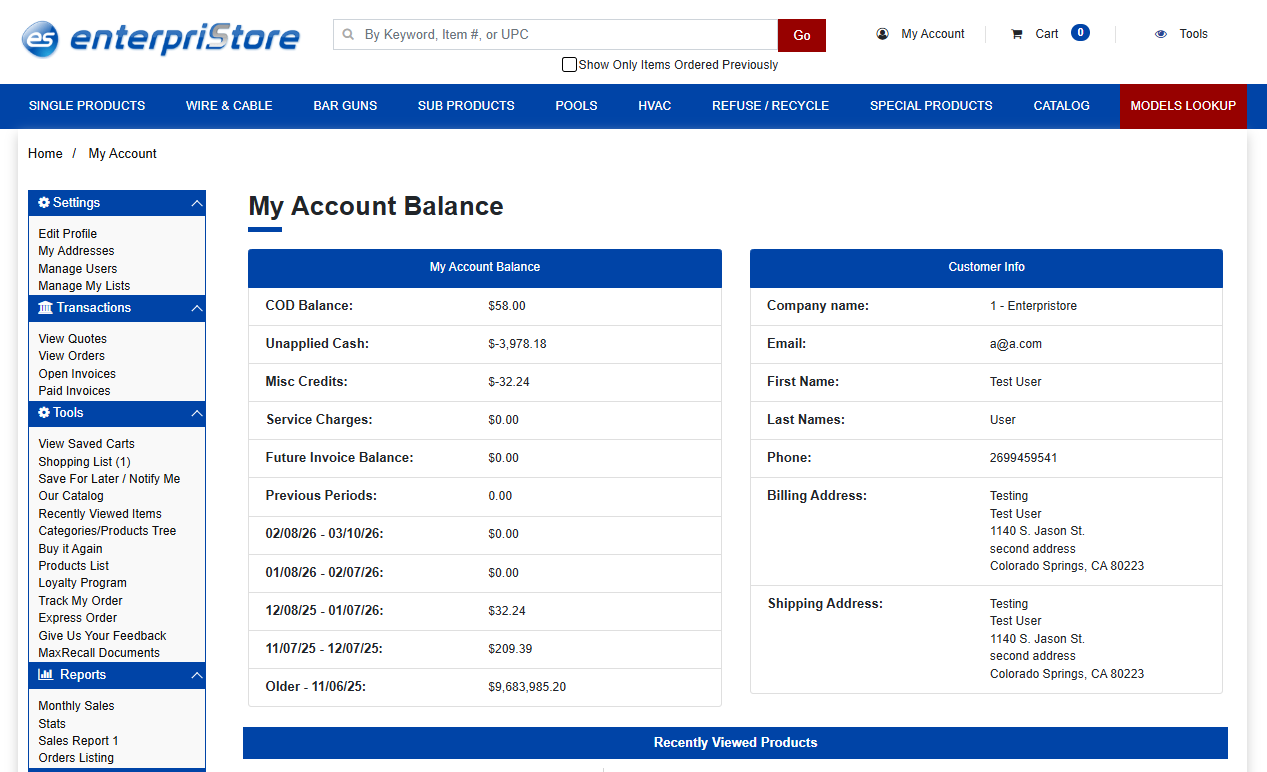Screen dimensions: 1267x772
Task: Open Recently Viewed Items
Action: tap(100, 514)
